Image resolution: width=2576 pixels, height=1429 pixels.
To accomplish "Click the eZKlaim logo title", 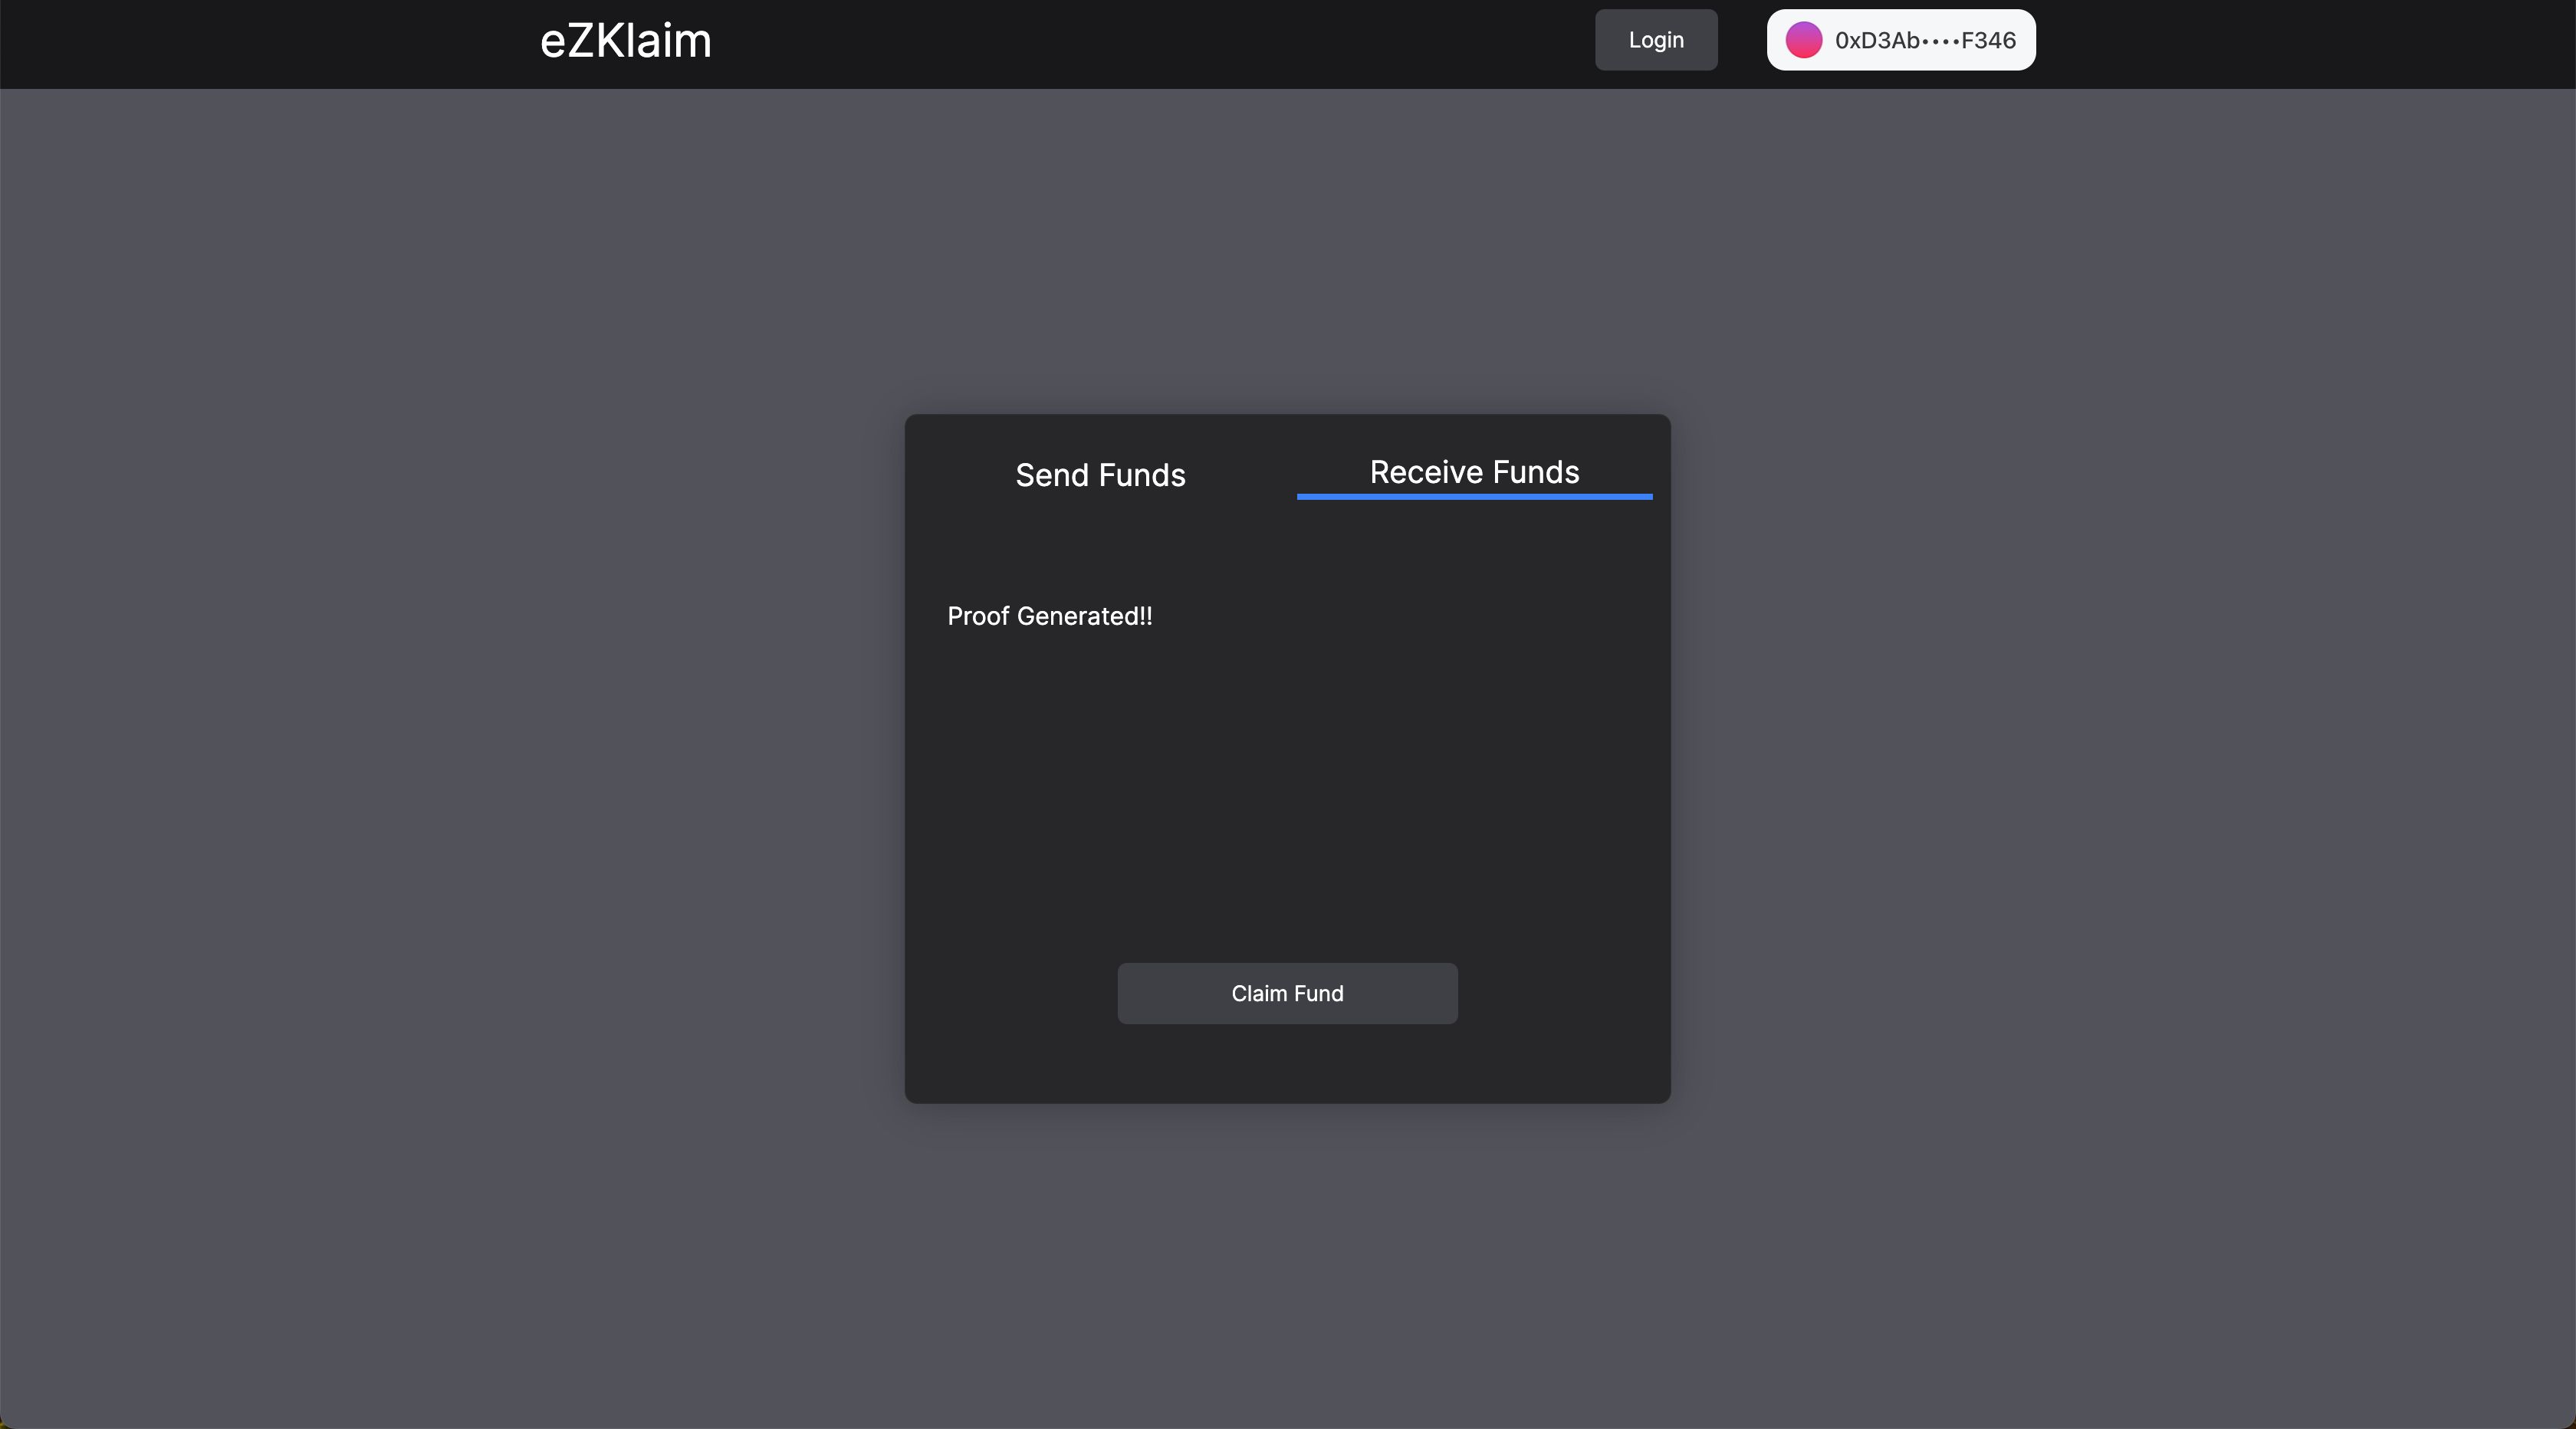I will pos(626,41).
